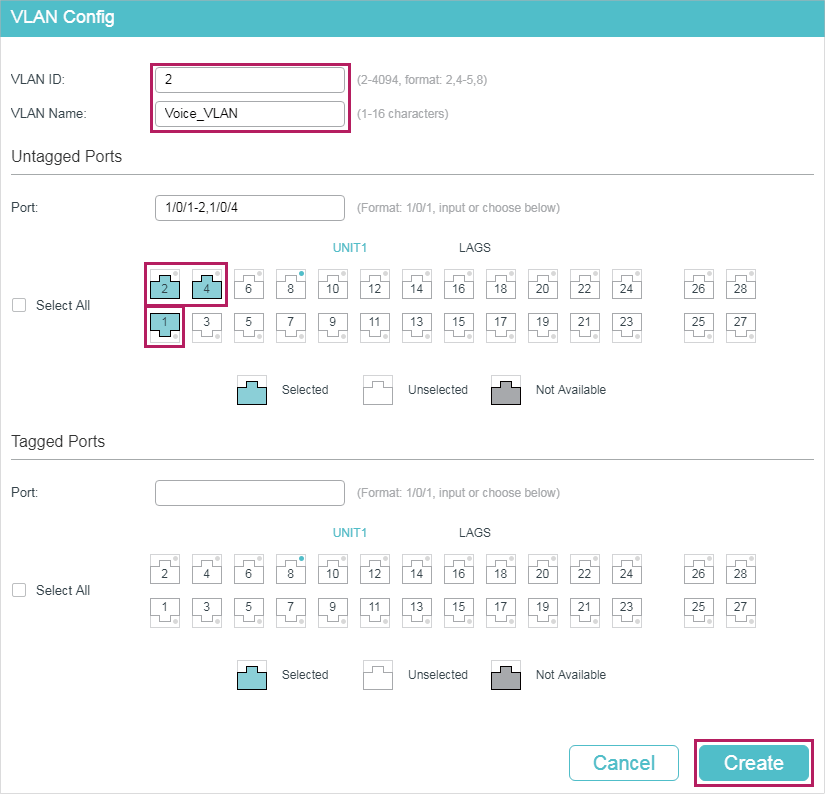The image size is (825, 794).
Task: Deselect port 2 in Untagged Ports
Action: 165,285
